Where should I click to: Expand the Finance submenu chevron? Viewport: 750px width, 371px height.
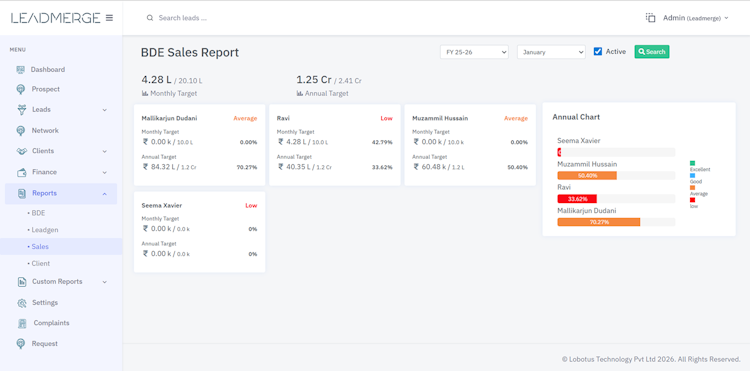104,173
